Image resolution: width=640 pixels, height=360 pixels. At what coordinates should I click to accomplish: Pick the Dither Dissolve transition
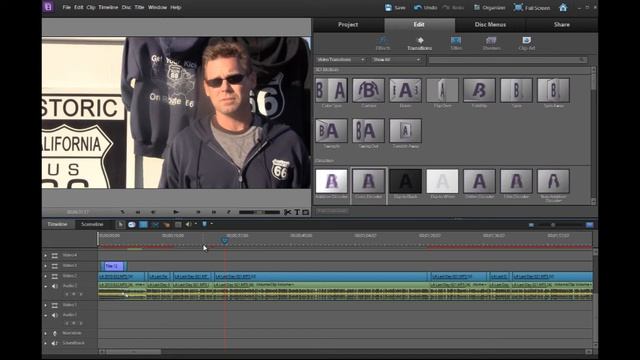click(x=479, y=181)
